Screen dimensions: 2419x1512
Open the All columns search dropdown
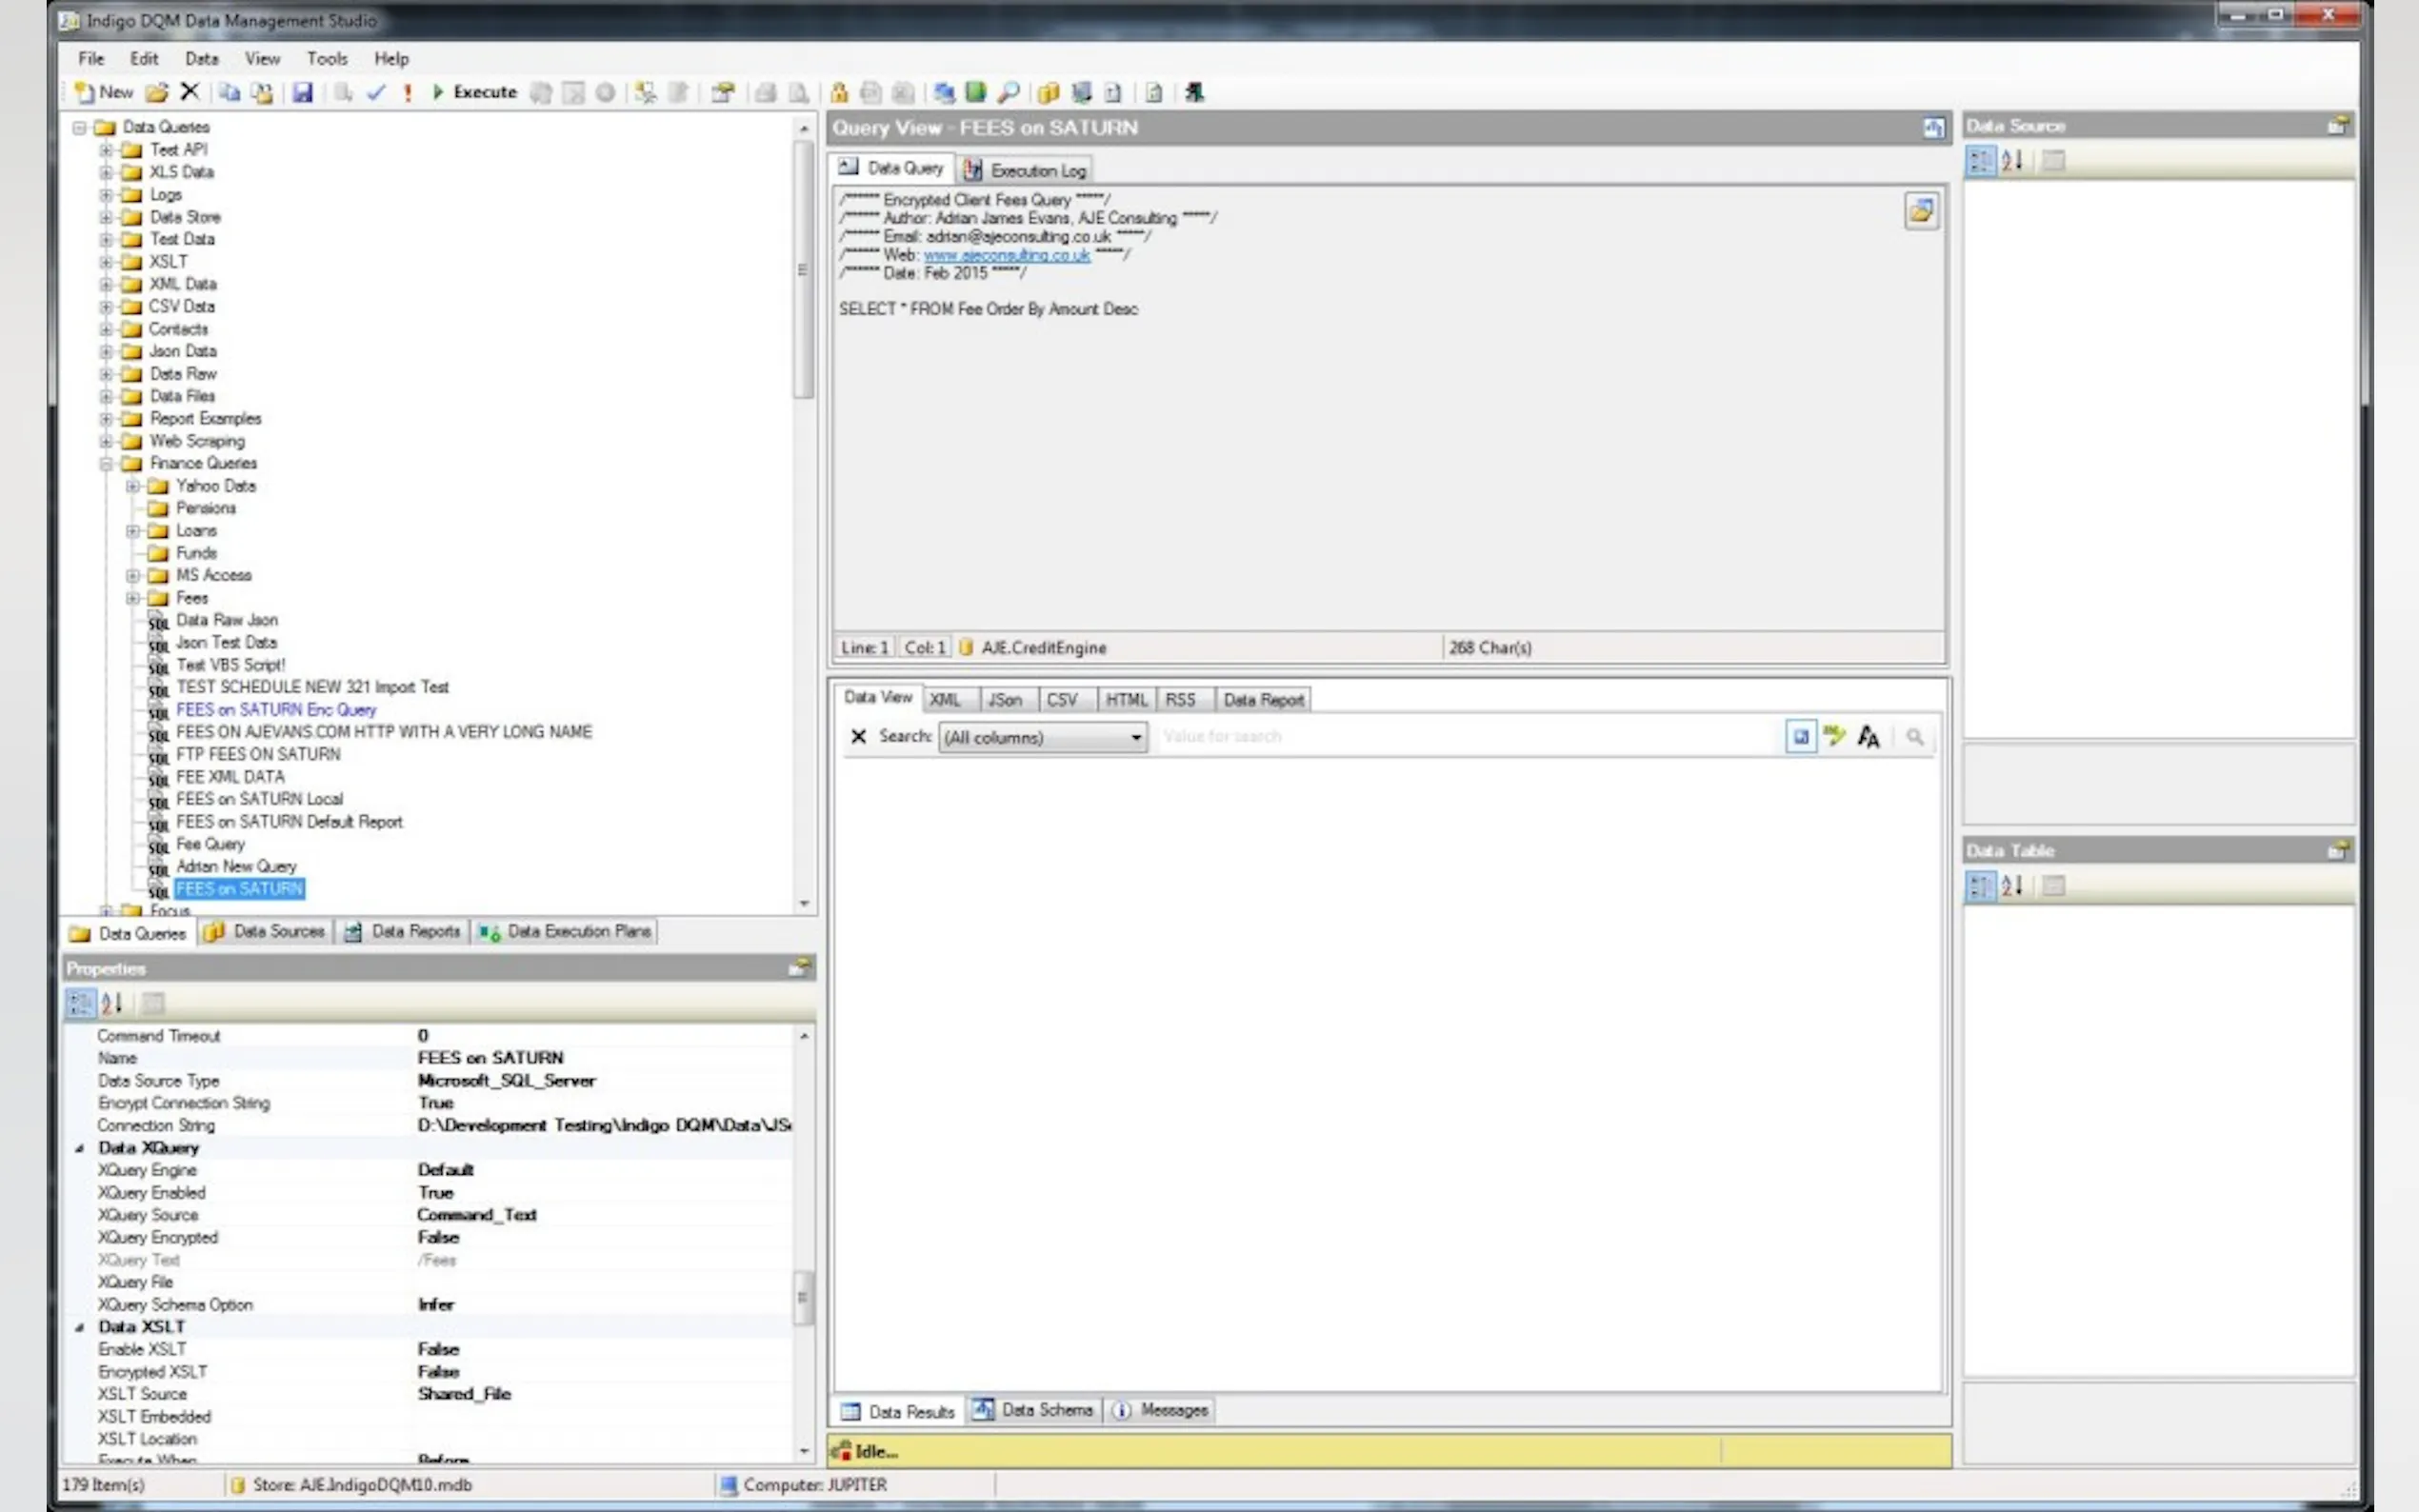pyautogui.click(x=1136, y=738)
